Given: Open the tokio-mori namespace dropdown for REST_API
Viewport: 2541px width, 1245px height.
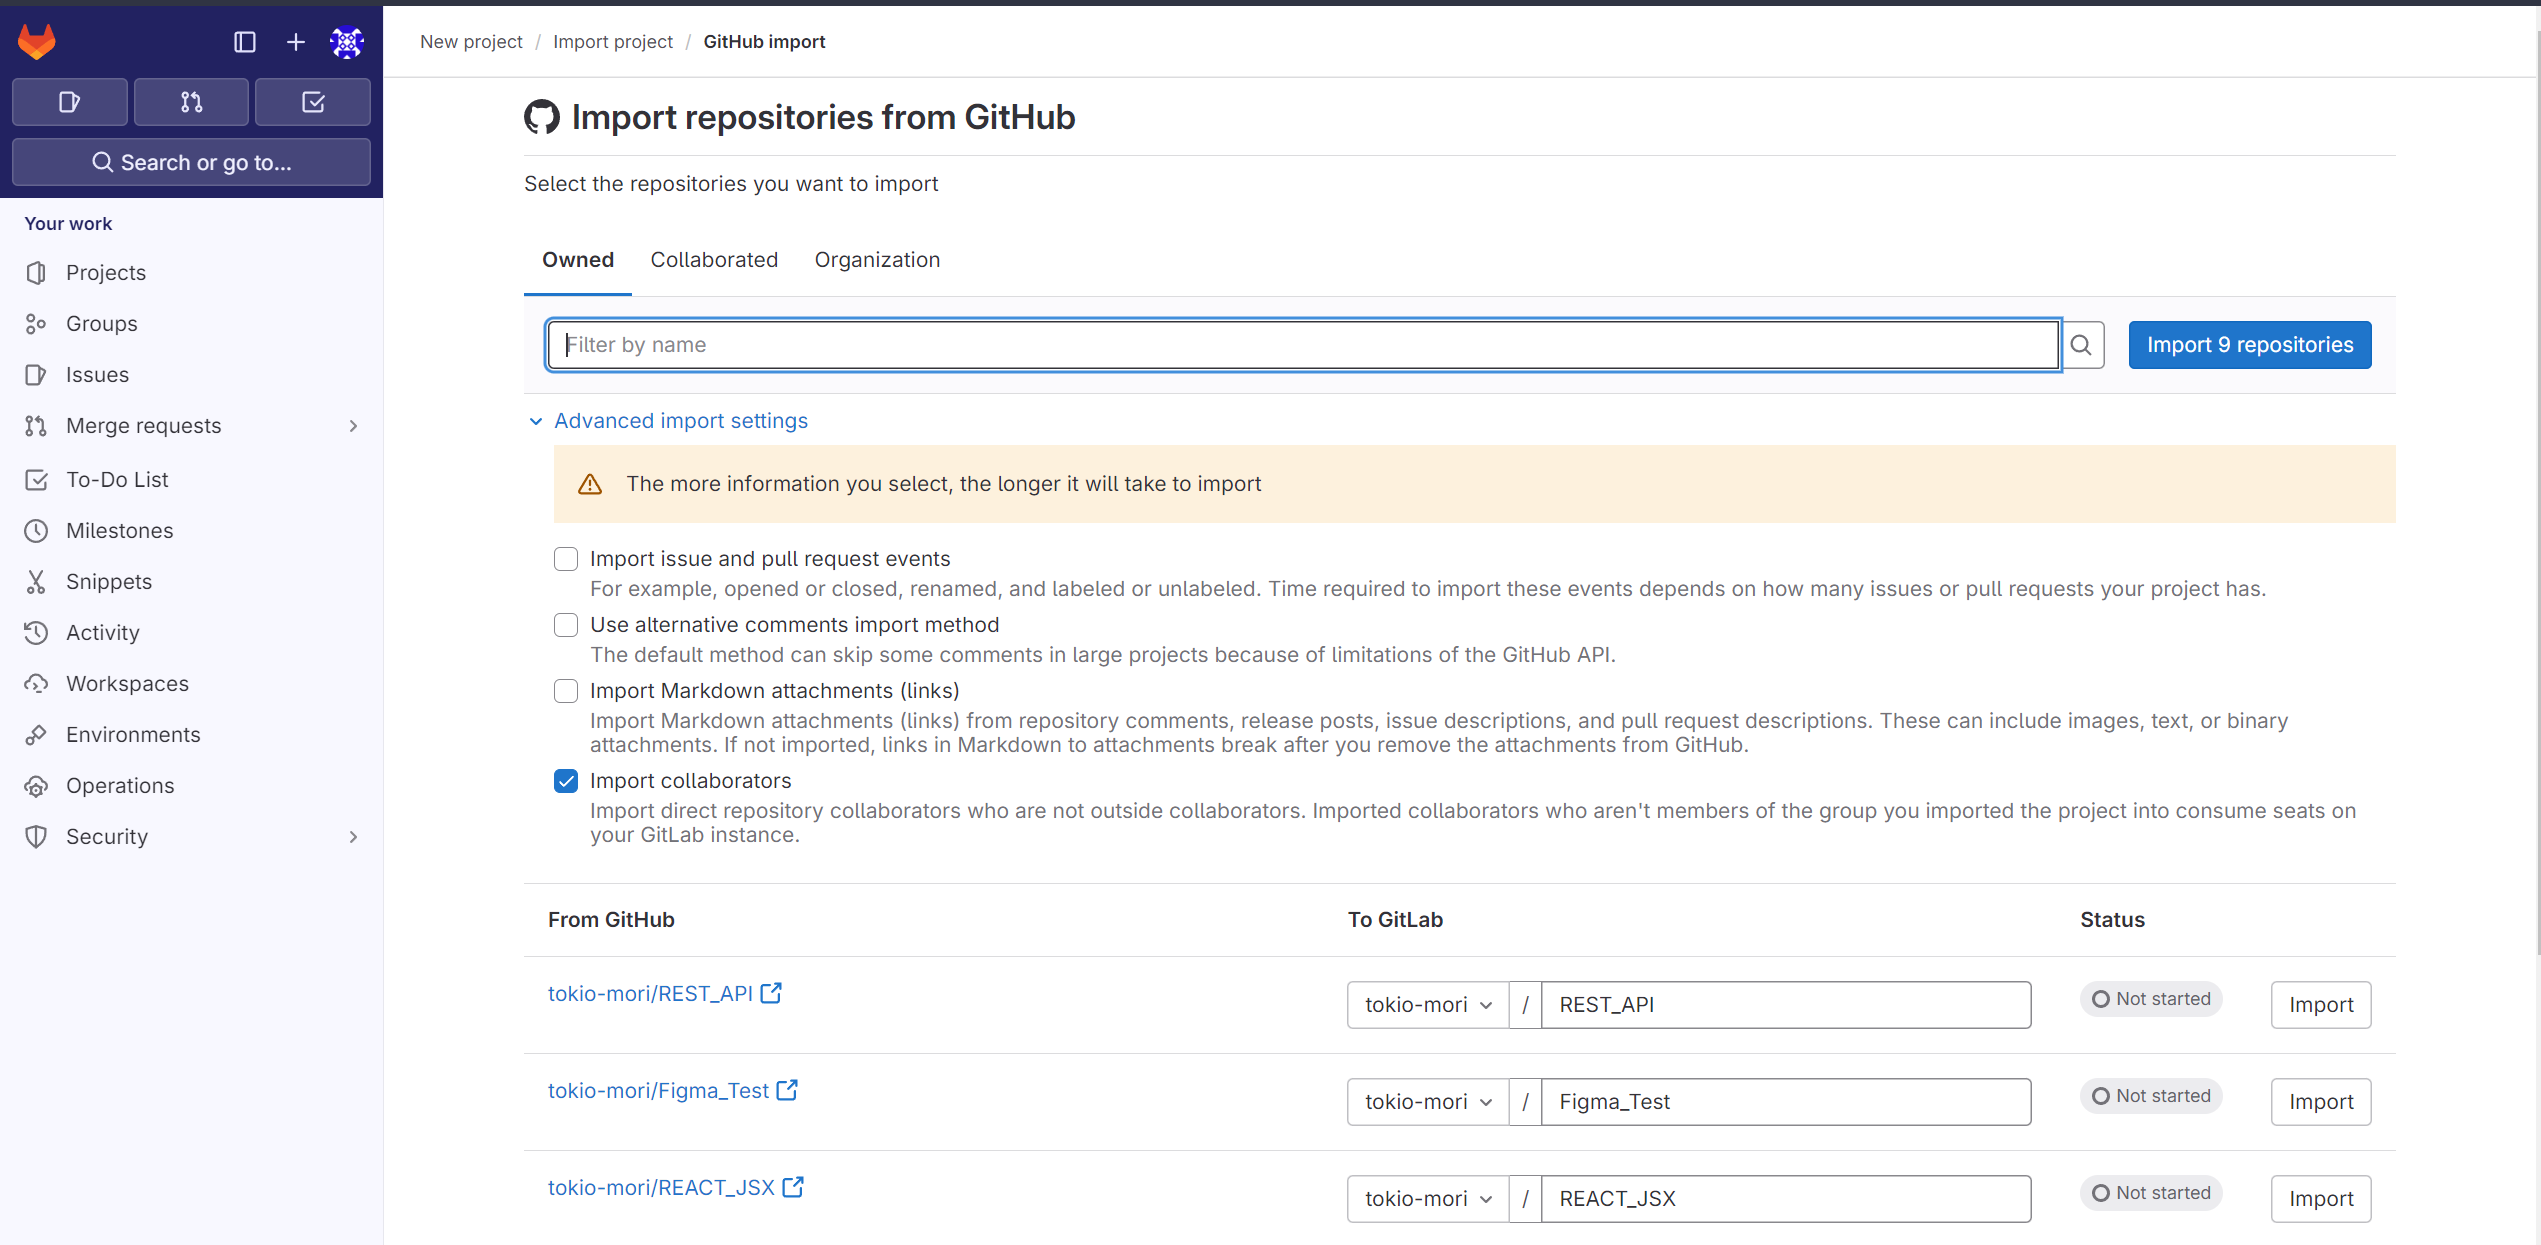Looking at the screenshot, I should 1427,1004.
